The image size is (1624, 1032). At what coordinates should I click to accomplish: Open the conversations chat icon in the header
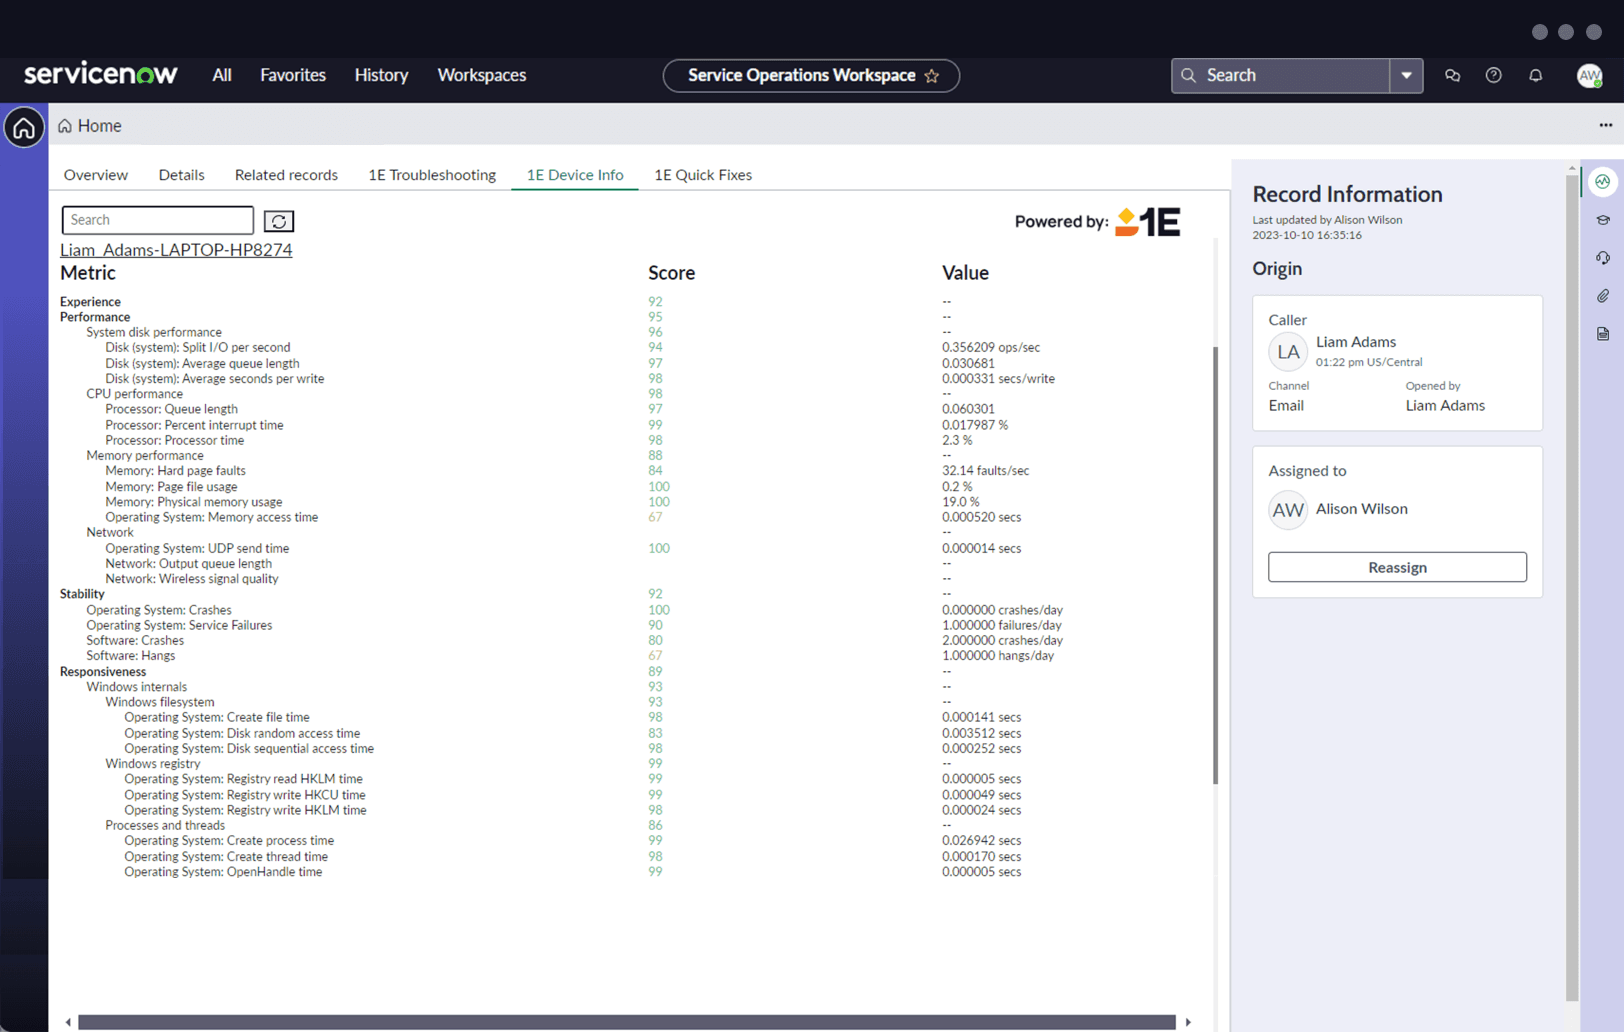coord(1452,75)
